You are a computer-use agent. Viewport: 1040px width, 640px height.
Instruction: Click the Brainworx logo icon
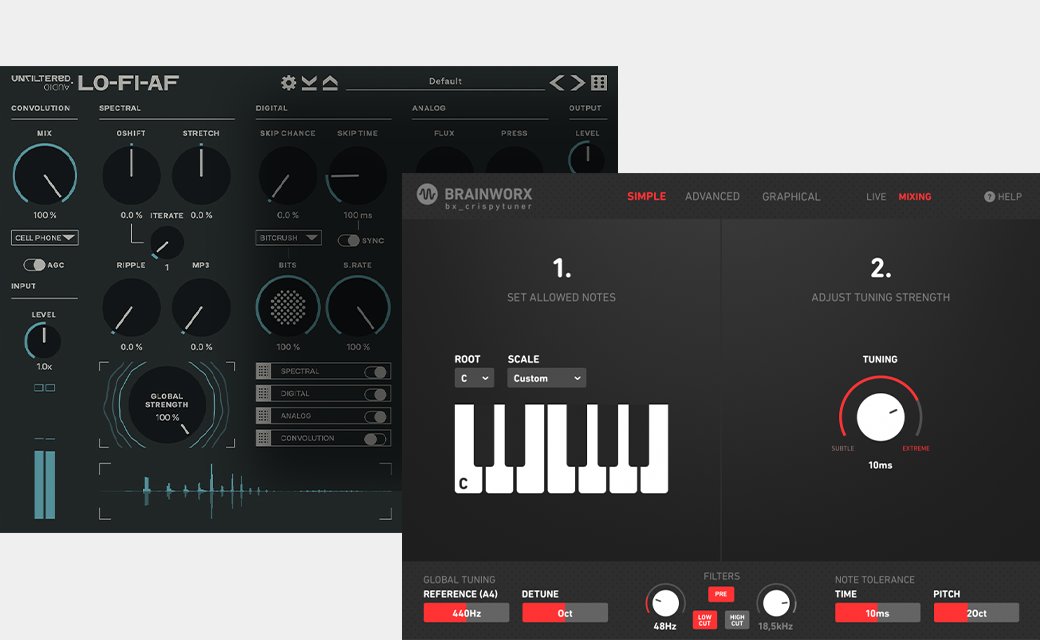point(427,194)
